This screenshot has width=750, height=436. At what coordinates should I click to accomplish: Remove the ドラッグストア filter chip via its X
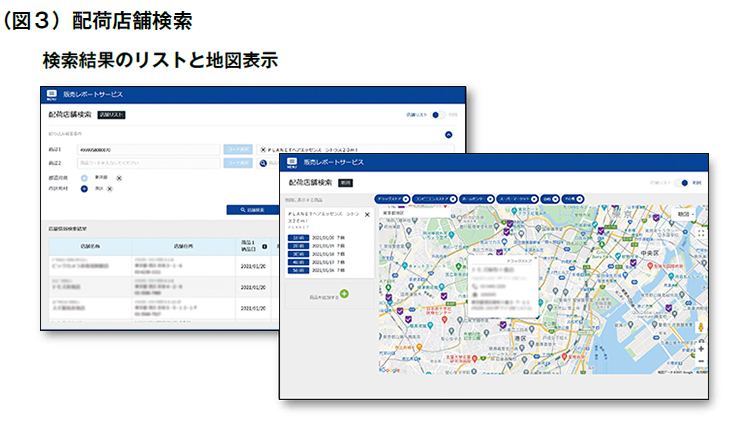pyautogui.click(x=406, y=199)
